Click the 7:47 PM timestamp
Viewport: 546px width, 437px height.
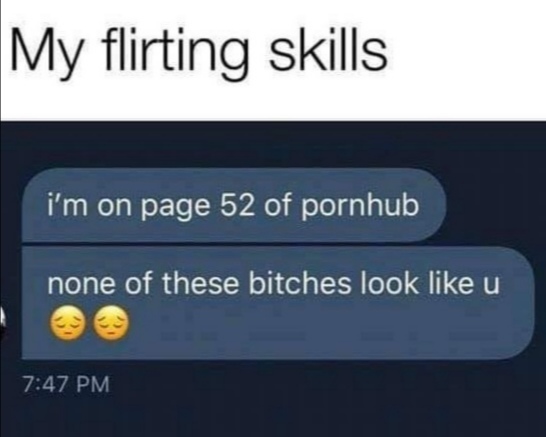[x=67, y=385]
